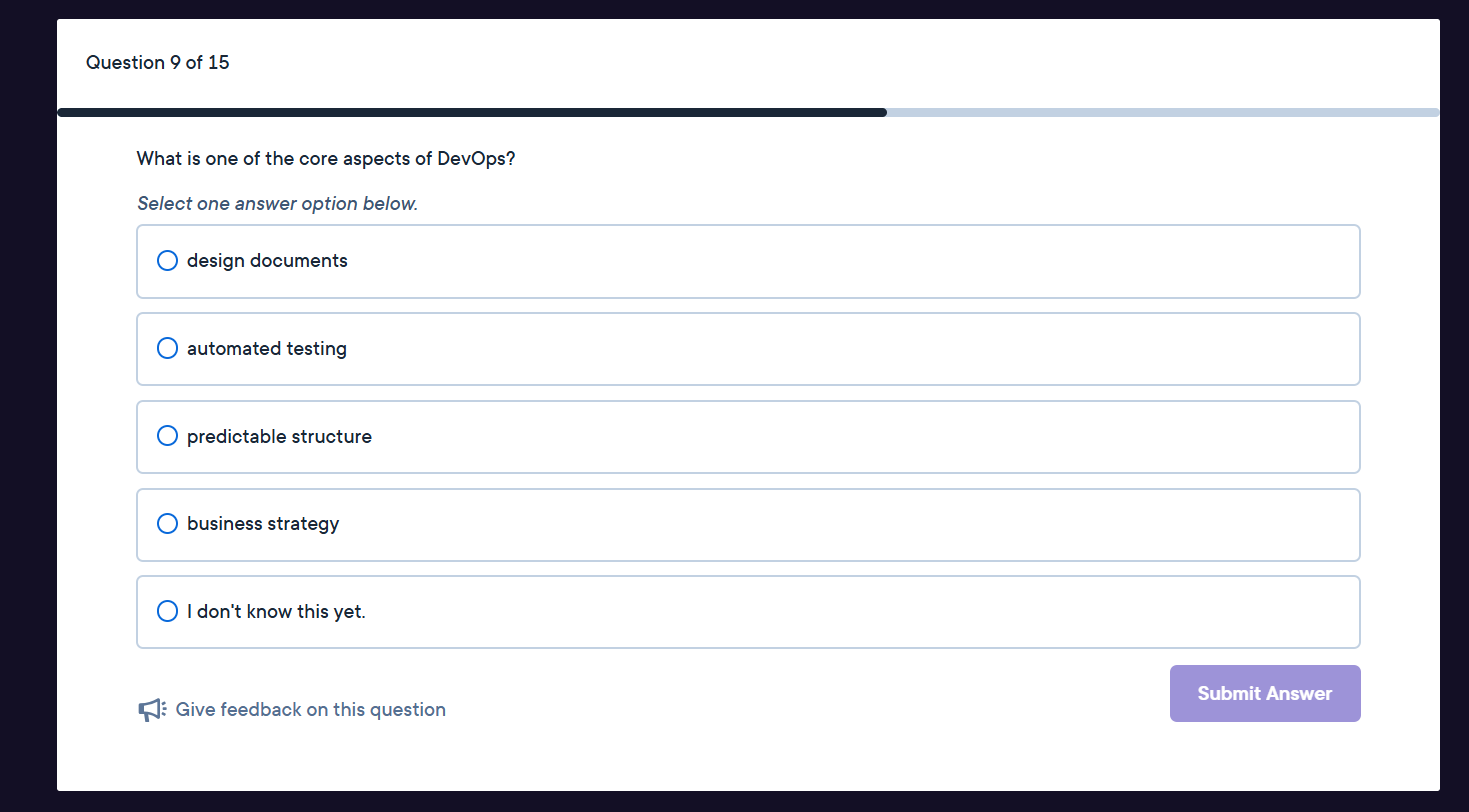Viewport: 1469px width, 812px height.
Task: Choose the automated testing radio button
Action: pos(168,349)
